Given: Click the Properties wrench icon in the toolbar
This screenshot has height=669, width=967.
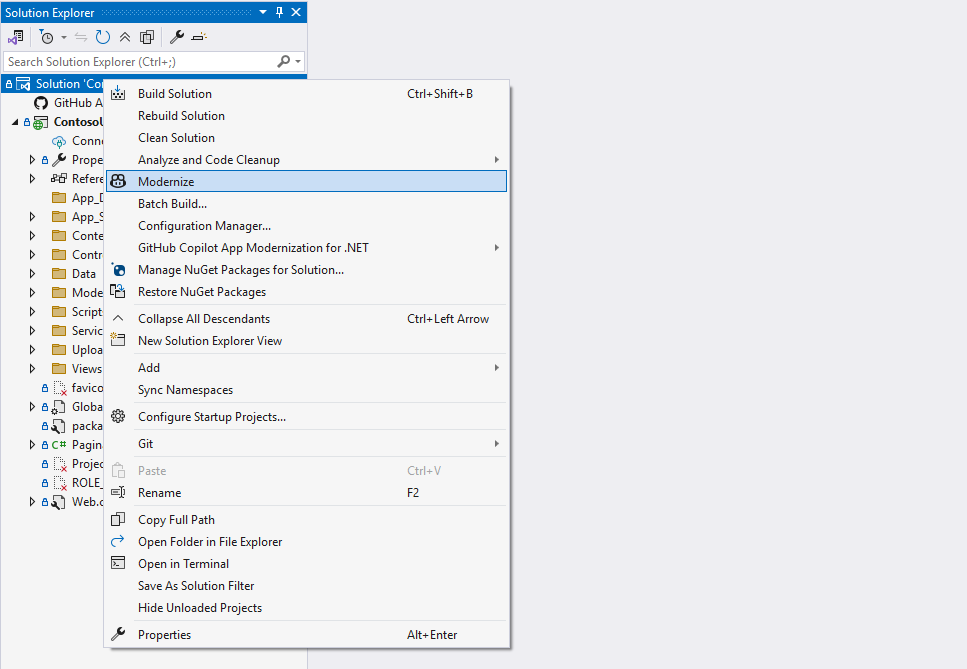Looking at the screenshot, I should (177, 37).
